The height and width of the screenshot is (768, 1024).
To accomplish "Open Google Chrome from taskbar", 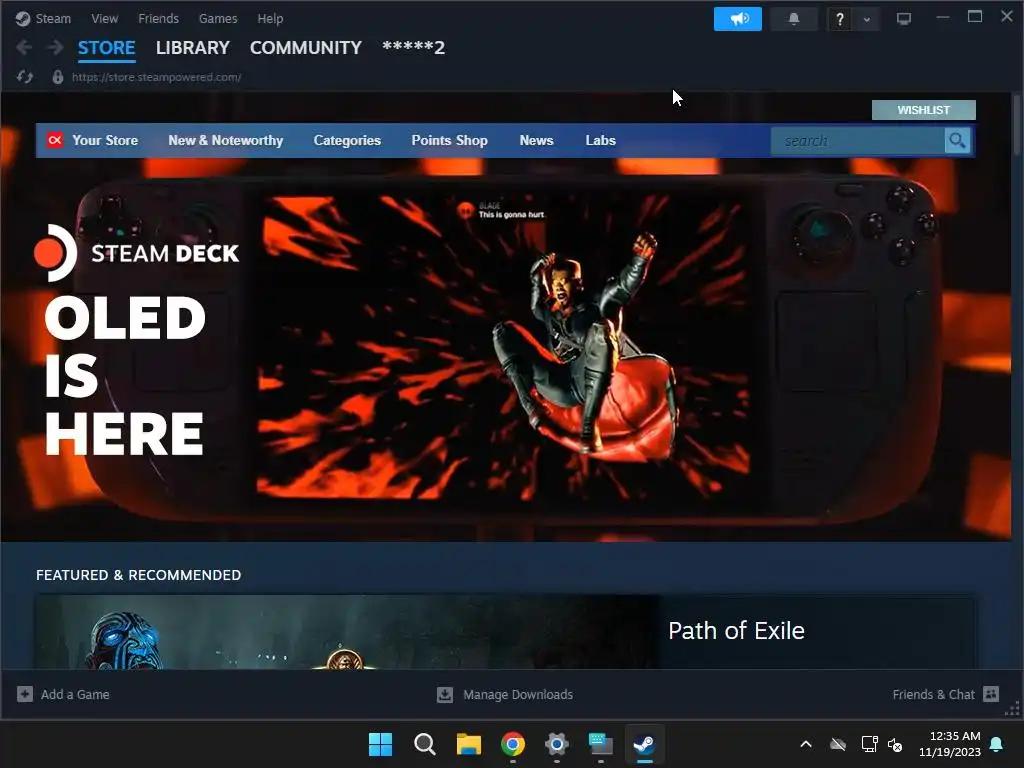I will coord(513,744).
